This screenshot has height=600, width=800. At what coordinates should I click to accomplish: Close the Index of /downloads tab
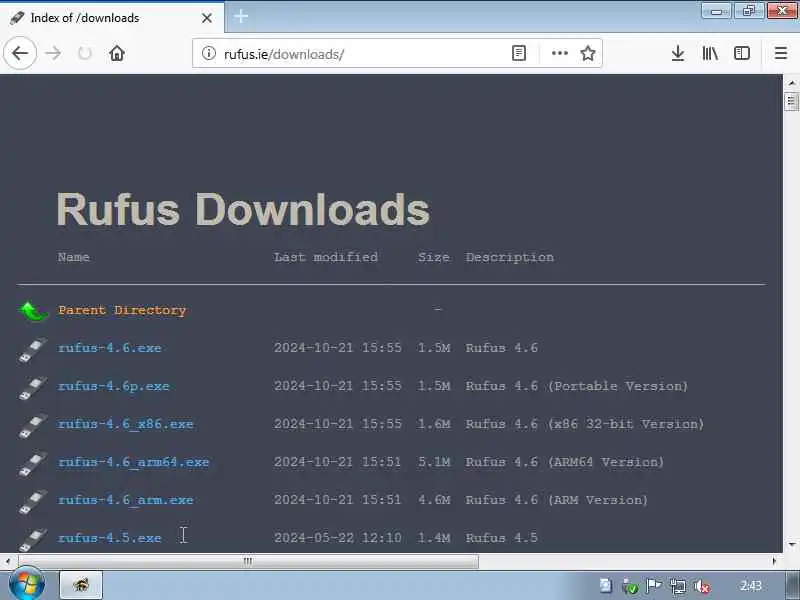click(x=207, y=18)
